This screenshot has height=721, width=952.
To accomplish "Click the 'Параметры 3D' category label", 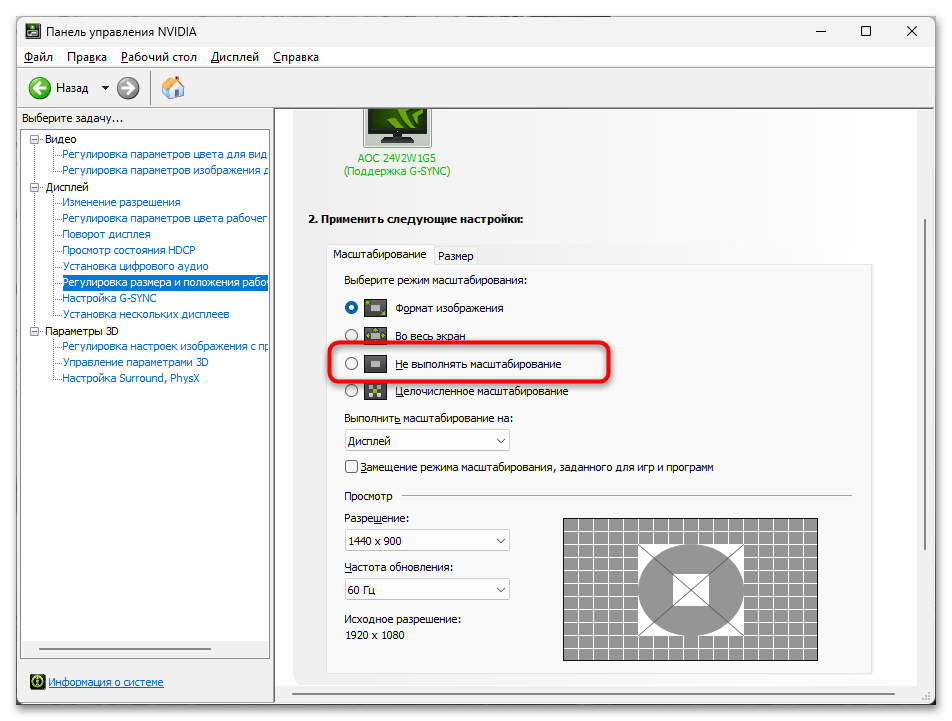I will click(81, 331).
